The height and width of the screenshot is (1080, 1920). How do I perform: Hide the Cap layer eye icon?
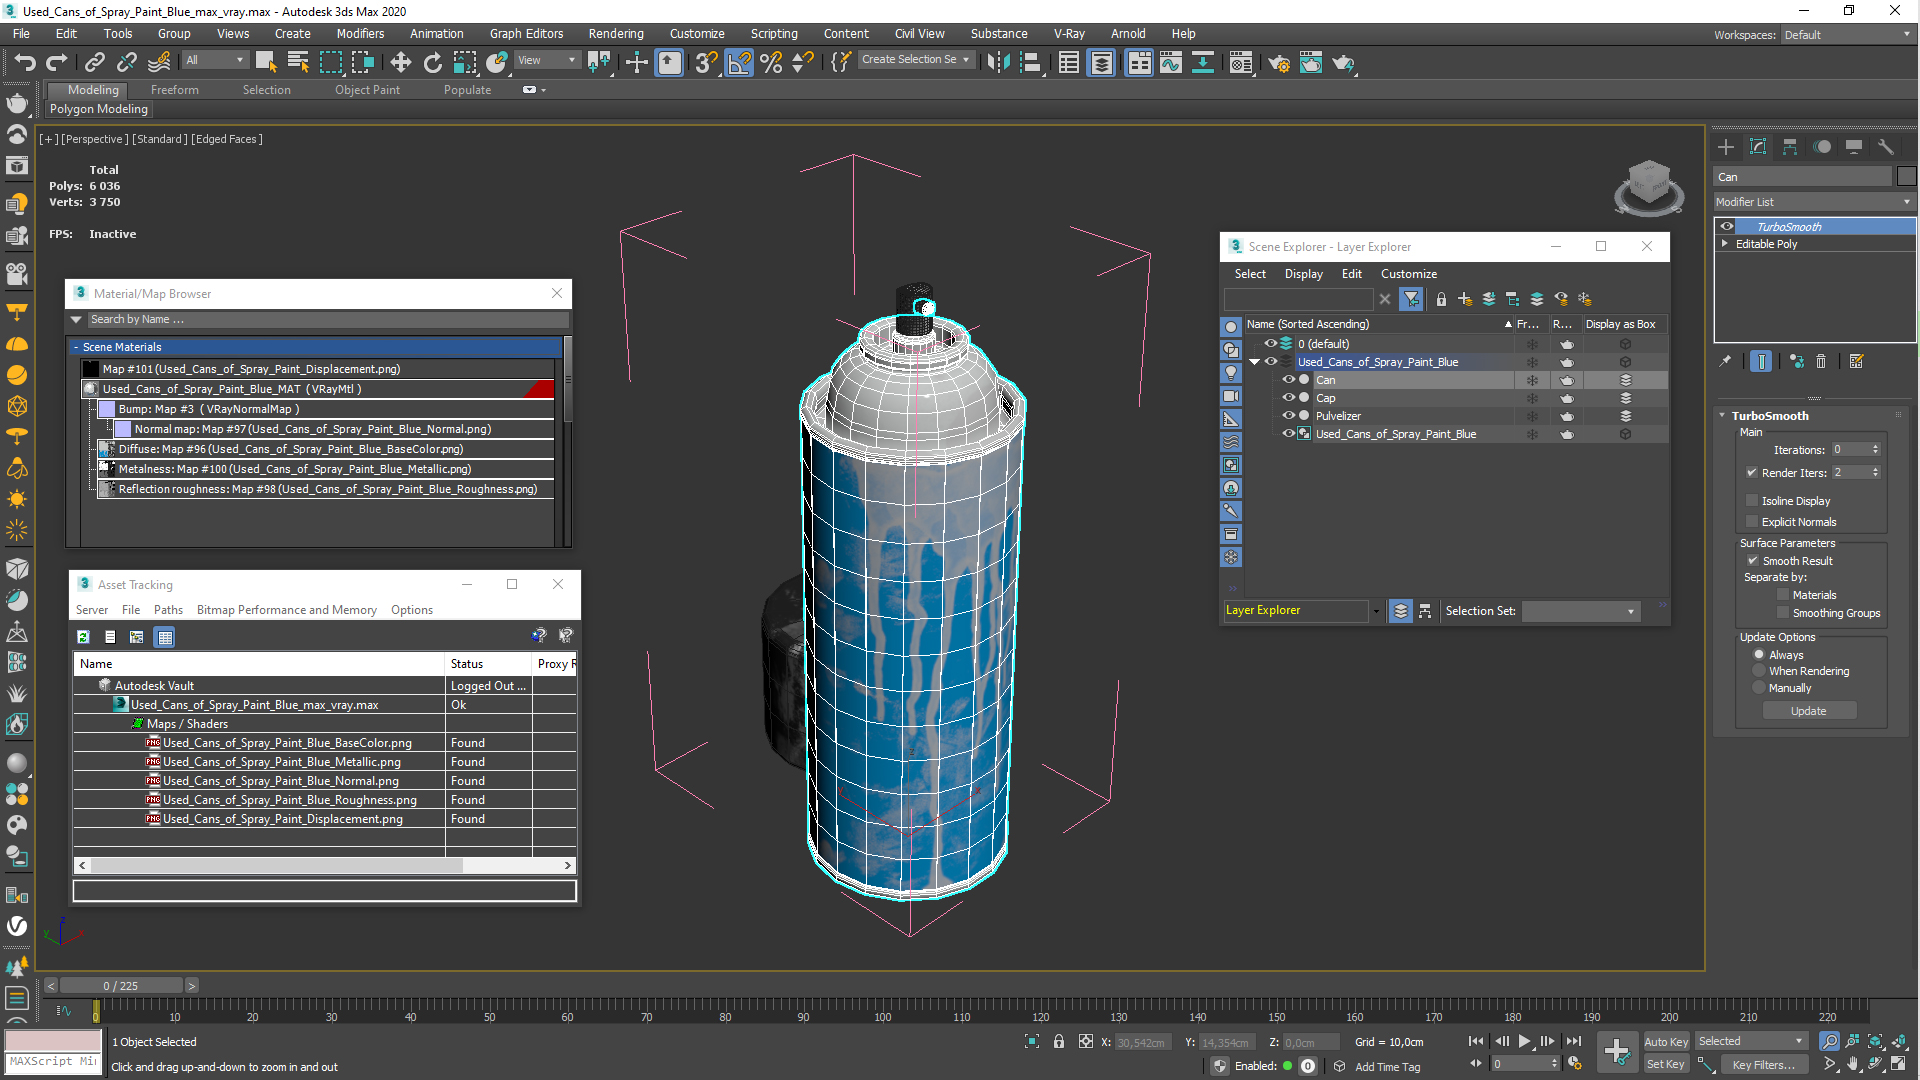[1289, 398]
